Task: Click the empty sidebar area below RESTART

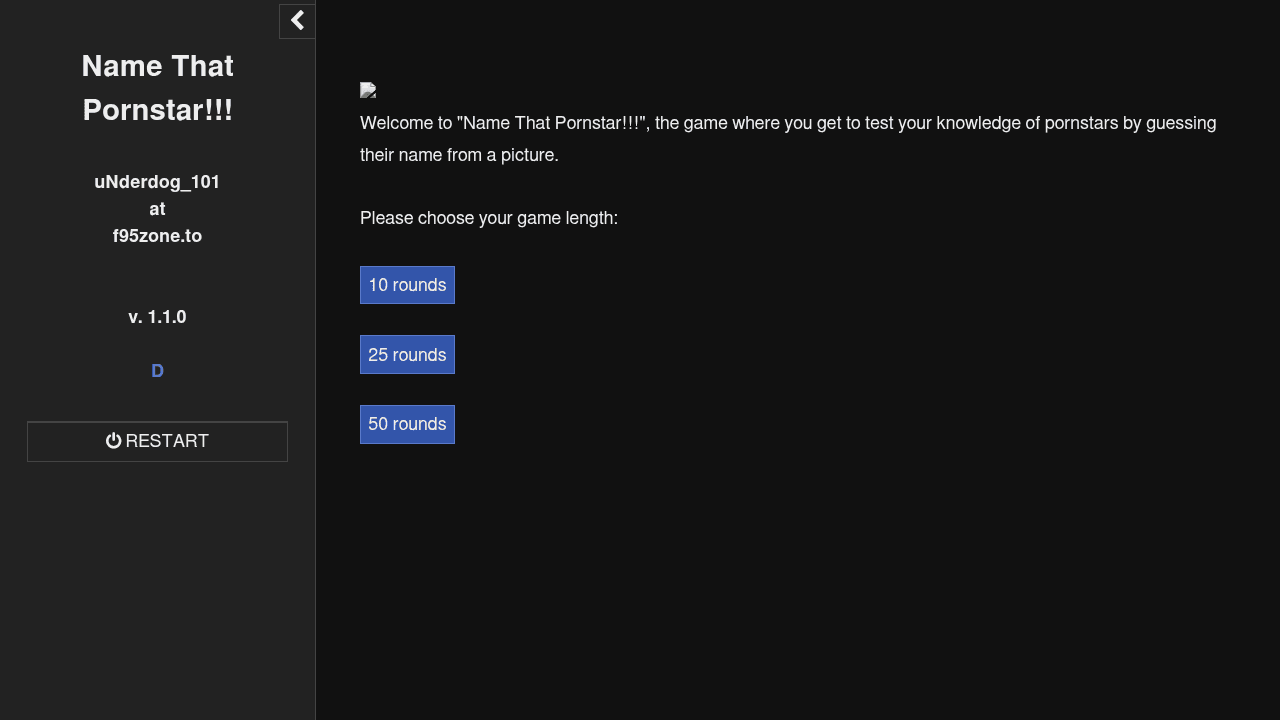Action: click(157, 590)
